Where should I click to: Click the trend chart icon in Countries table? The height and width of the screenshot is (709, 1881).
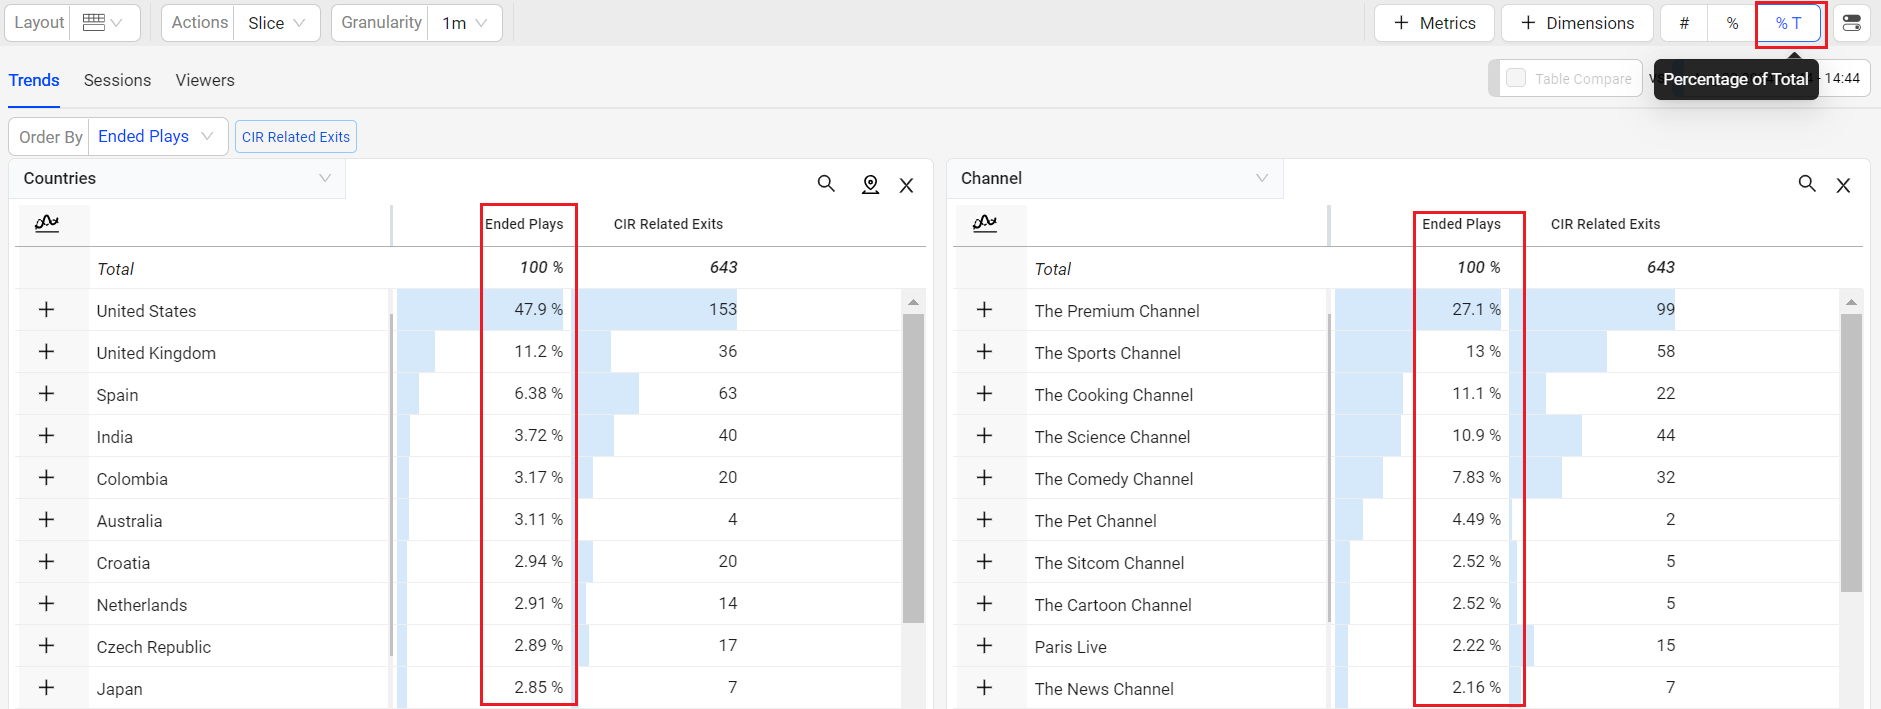pyautogui.click(x=47, y=223)
